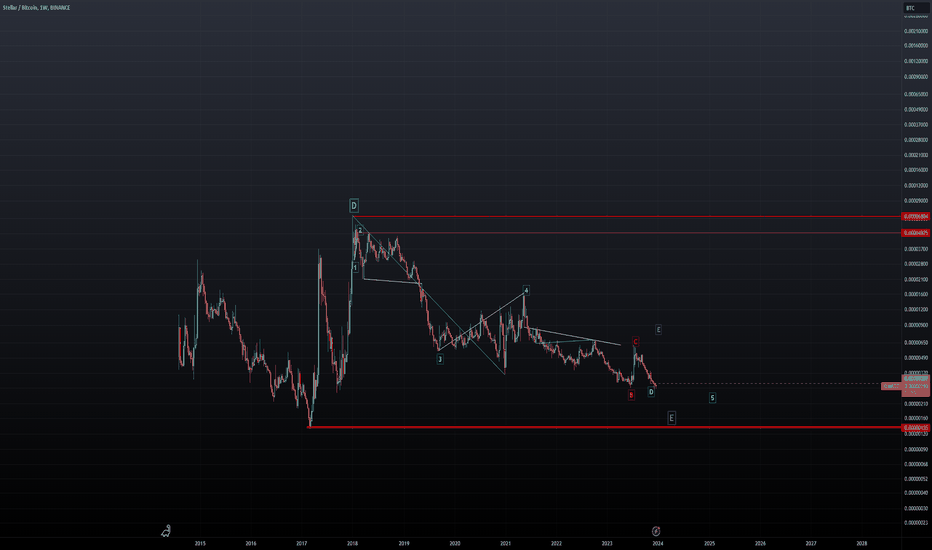932x550 pixels.
Task: Click the 0.00028000 price axis label
Action: (x=916, y=140)
